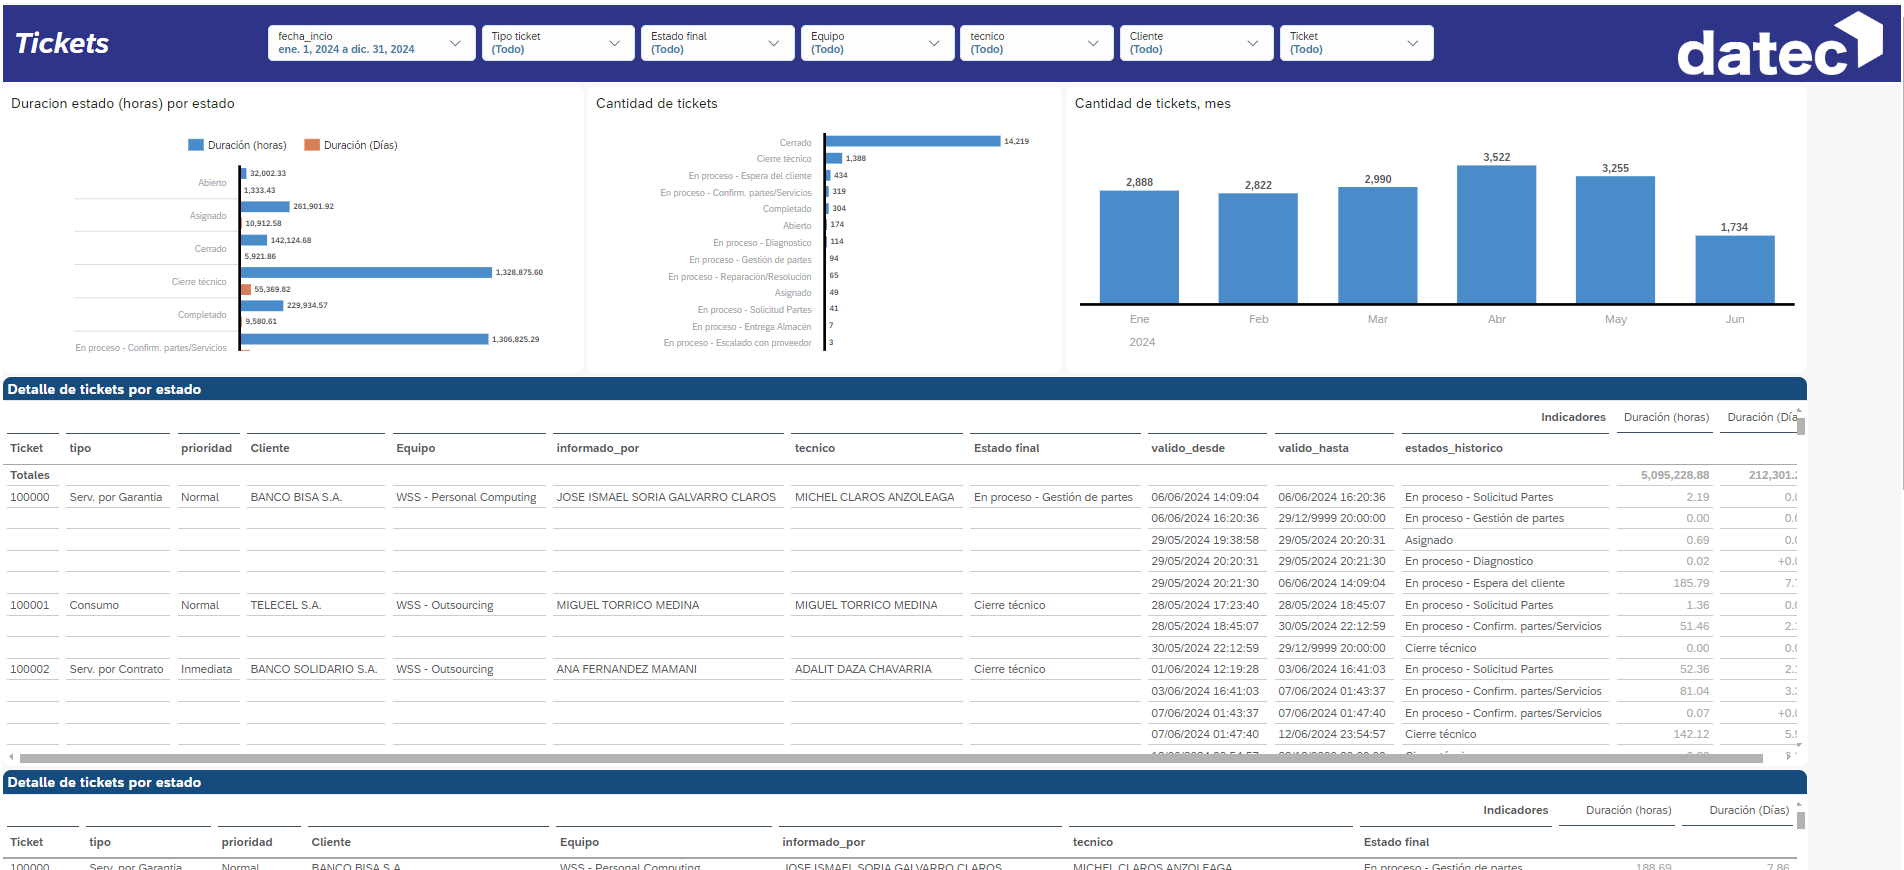Image resolution: width=1904 pixels, height=870 pixels.
Task: Click the Totales row label
Action: pyautogui.click(x=30, y=475)
